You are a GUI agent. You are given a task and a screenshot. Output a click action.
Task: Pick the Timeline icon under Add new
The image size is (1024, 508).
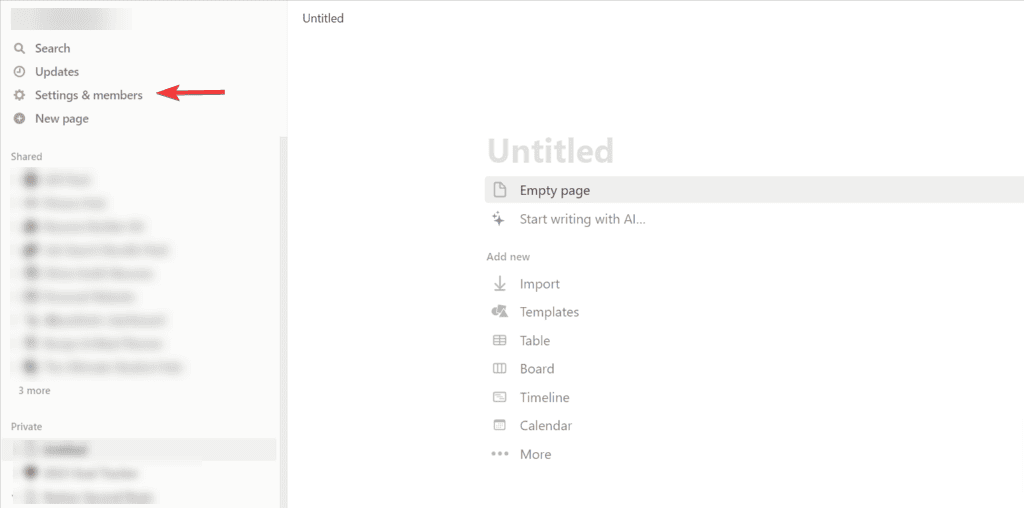pyautogui.click(x=500, y=397)
